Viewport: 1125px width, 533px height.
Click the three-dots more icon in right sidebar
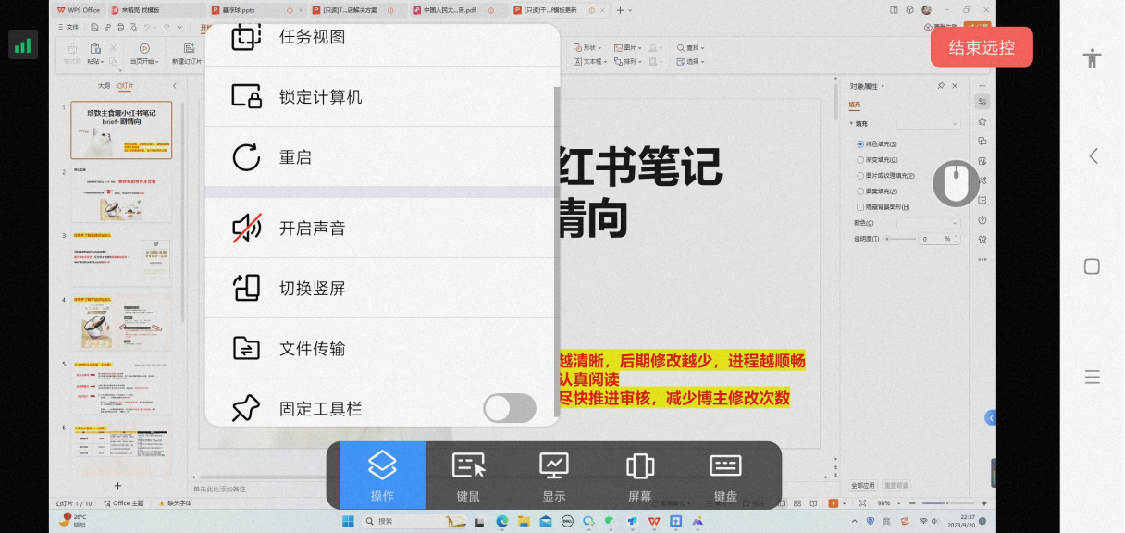tap(982, 260)
